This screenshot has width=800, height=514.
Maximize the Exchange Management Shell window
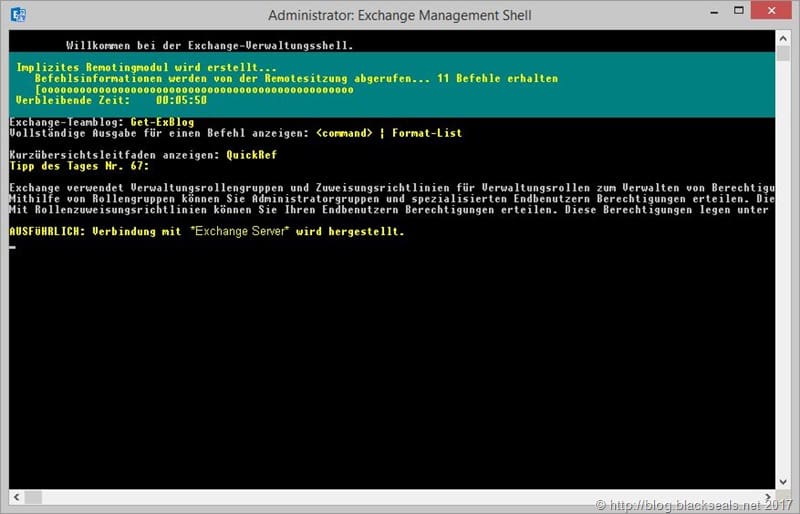pyautogui.click(x=738, y=11)
